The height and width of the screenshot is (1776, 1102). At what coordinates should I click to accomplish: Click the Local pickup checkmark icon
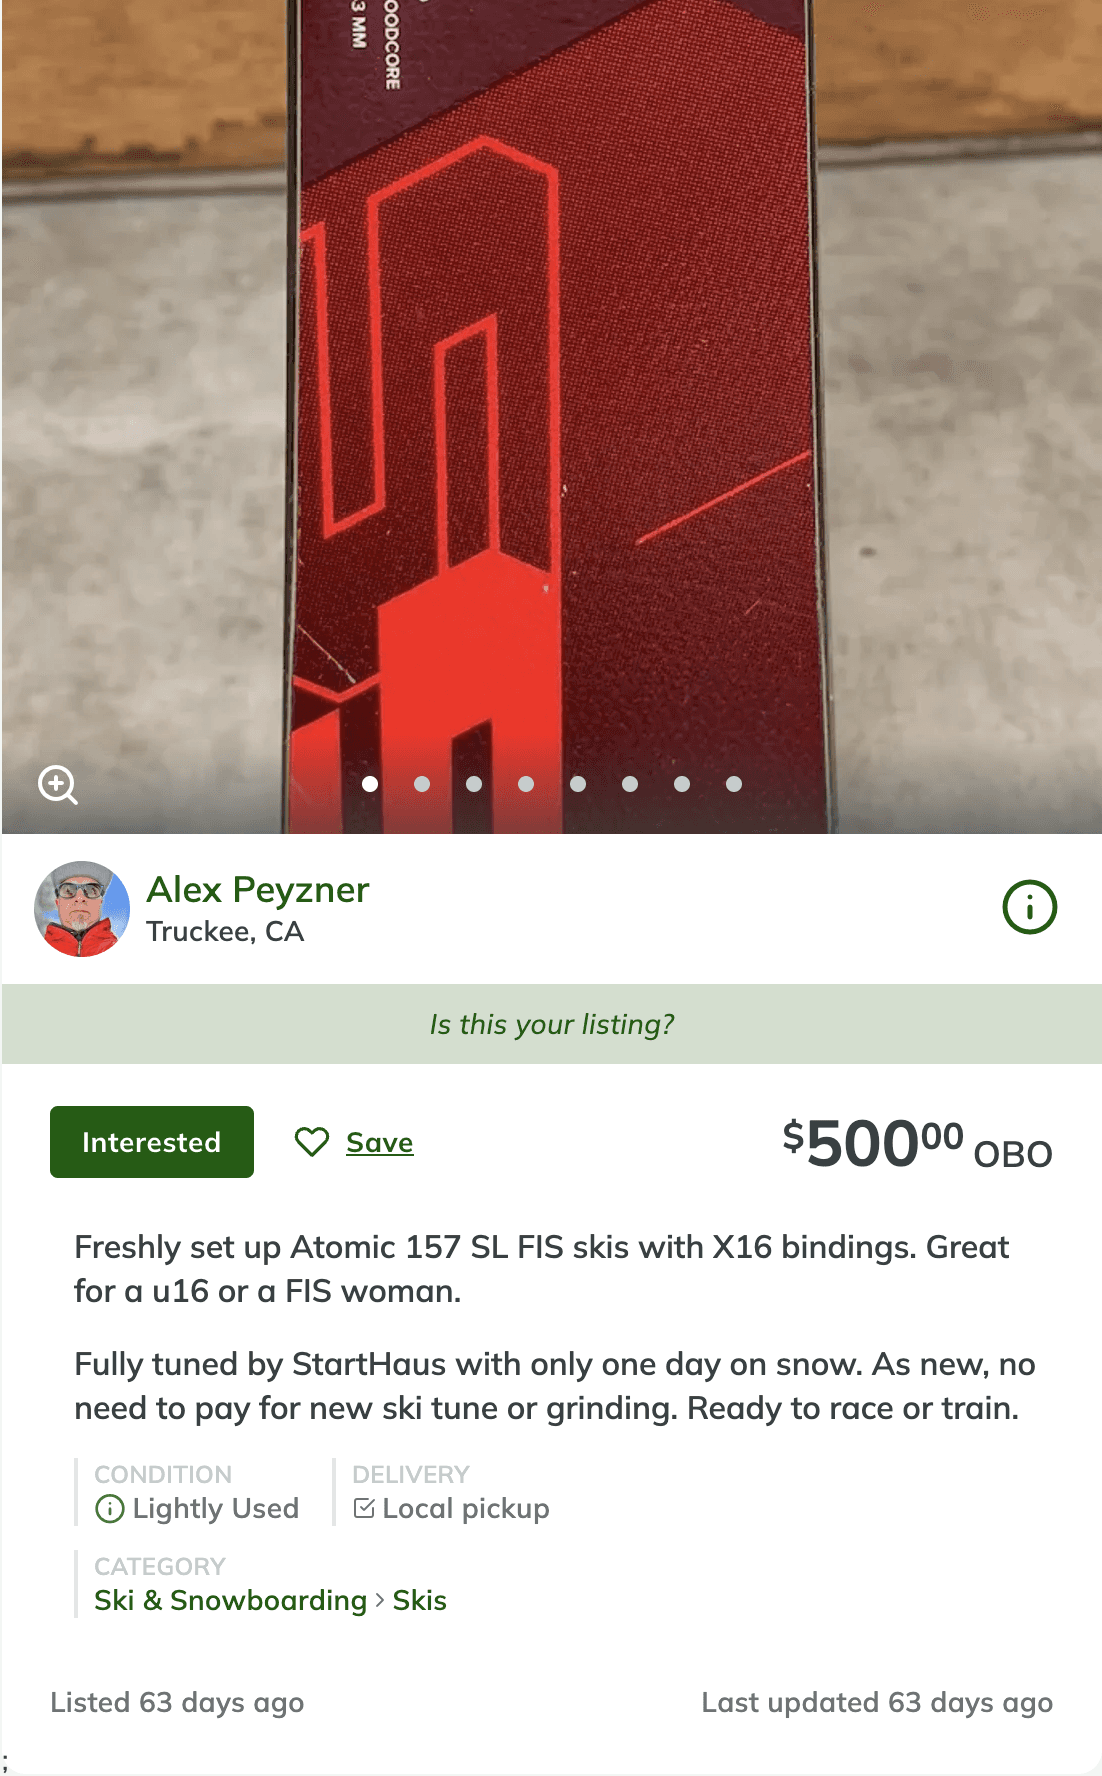[364, 1508]
